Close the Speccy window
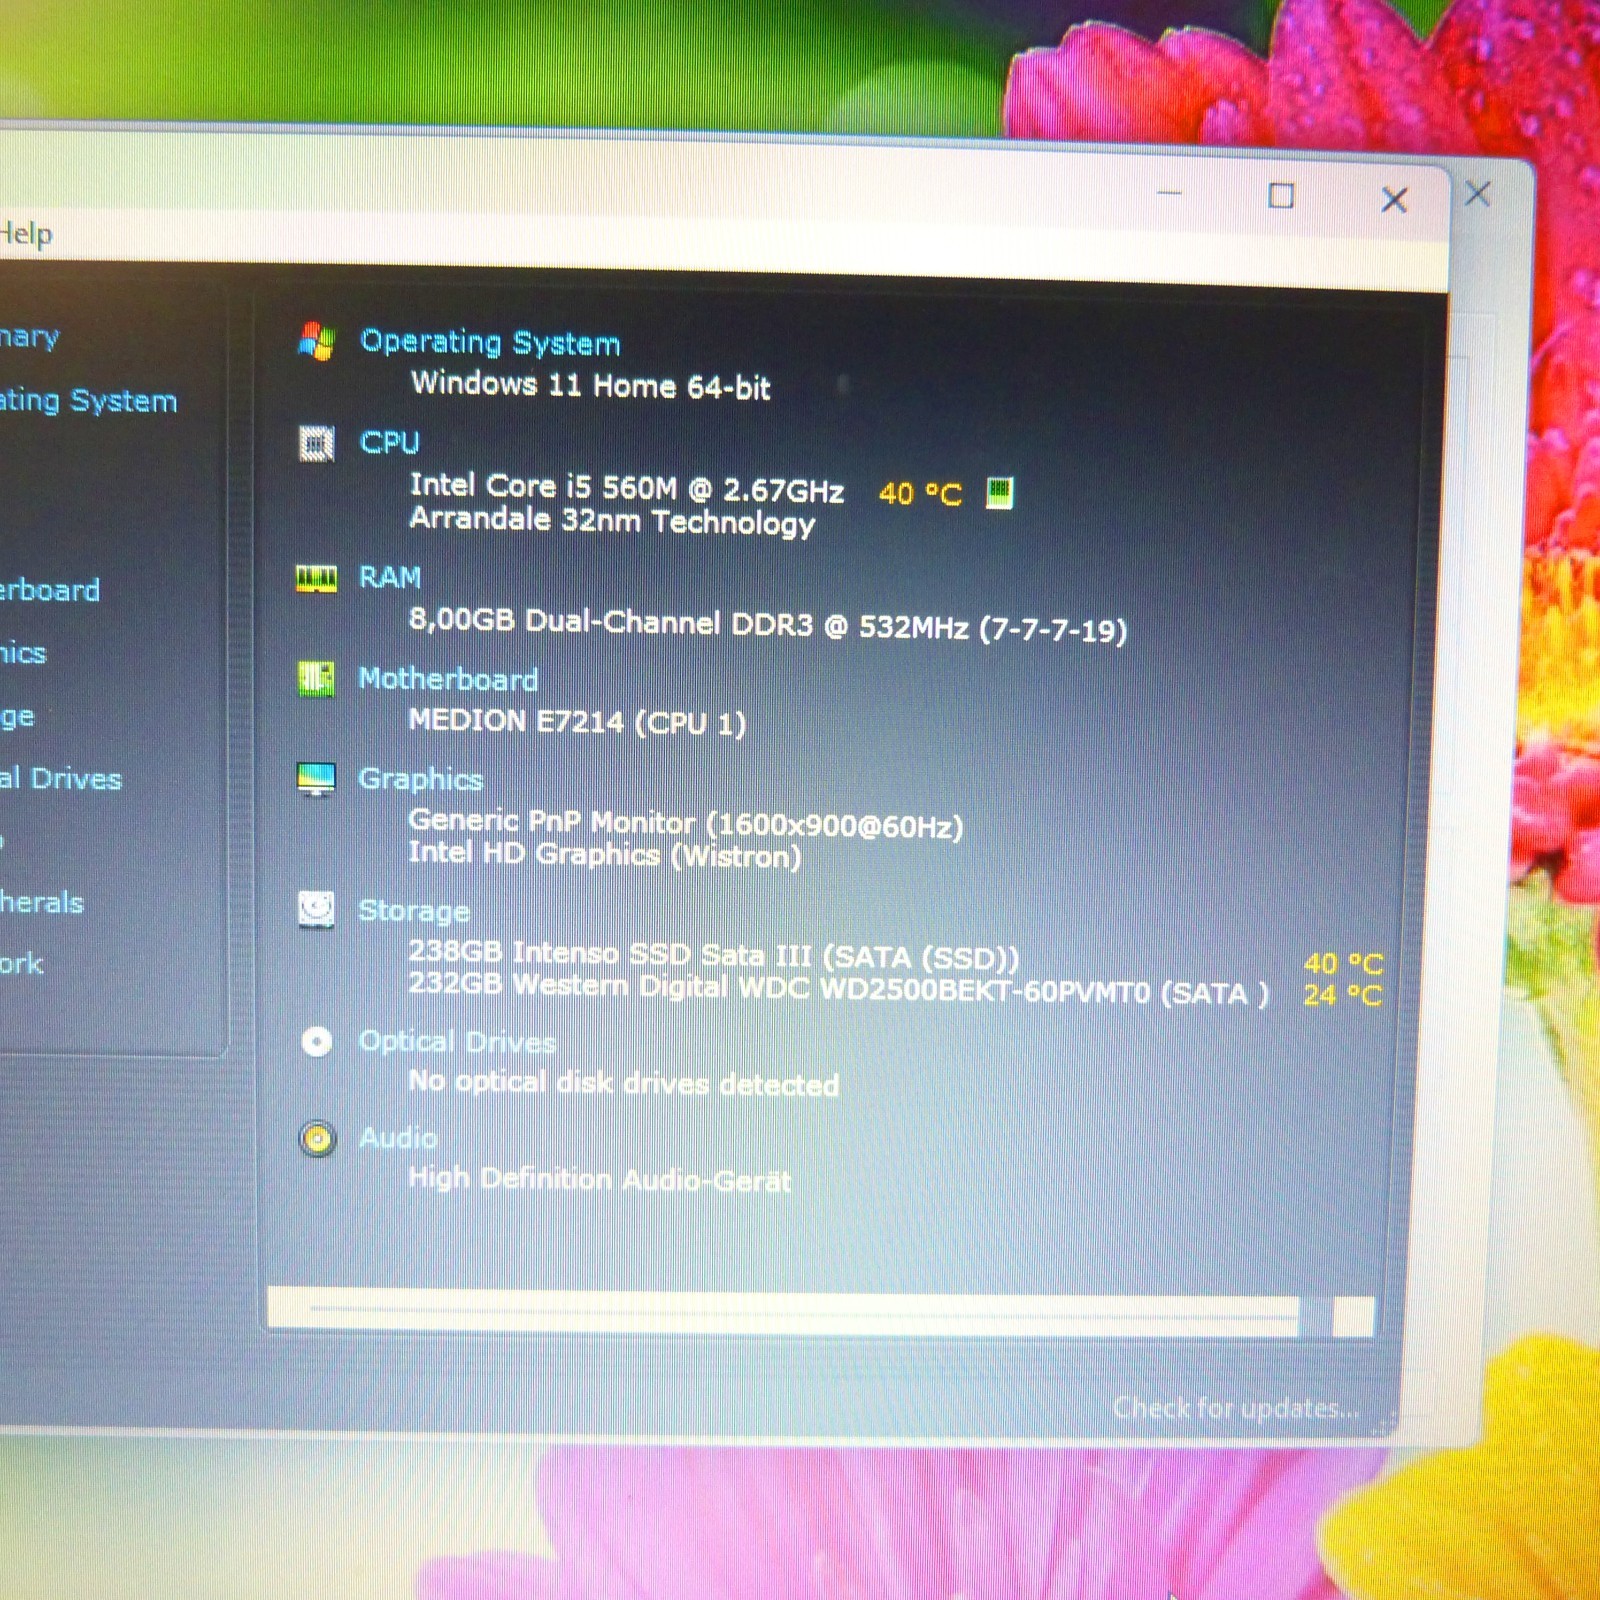Screen dimensions: 1600x1600 (x=1394, y=200)
